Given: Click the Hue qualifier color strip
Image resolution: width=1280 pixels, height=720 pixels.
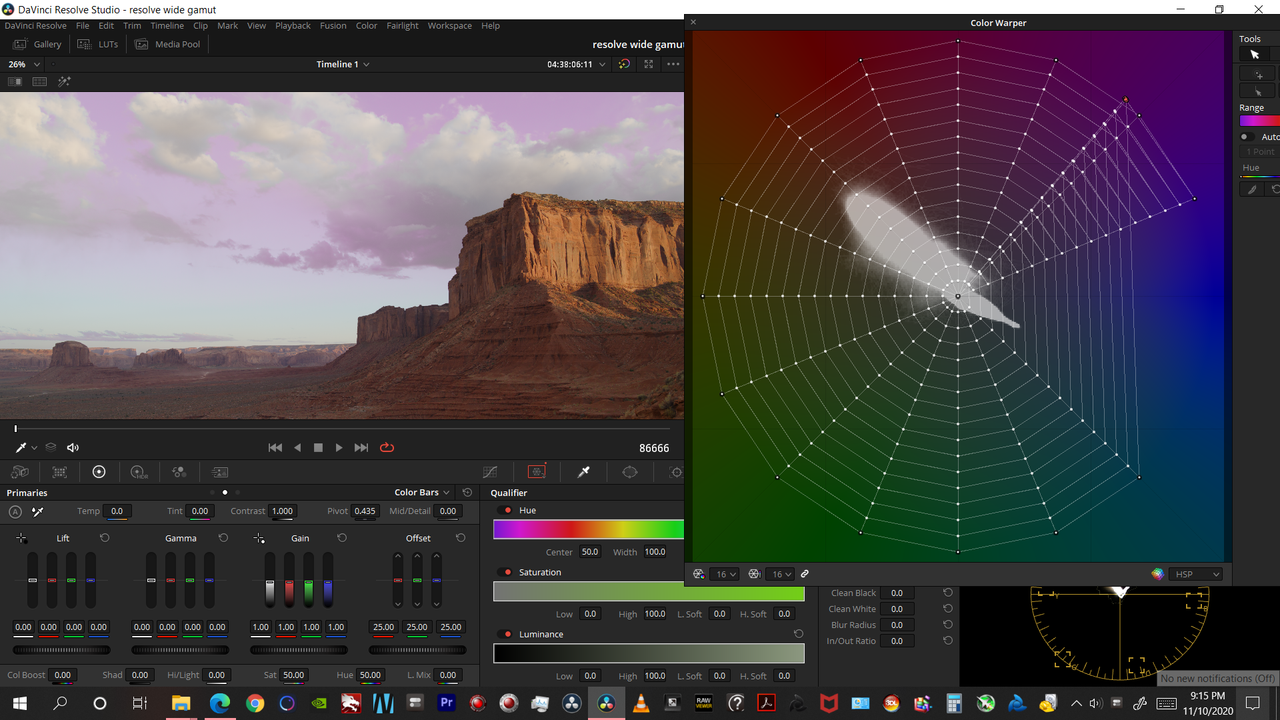Looking at the screenshot, I should pyautogui.click(x=588, y=530).
